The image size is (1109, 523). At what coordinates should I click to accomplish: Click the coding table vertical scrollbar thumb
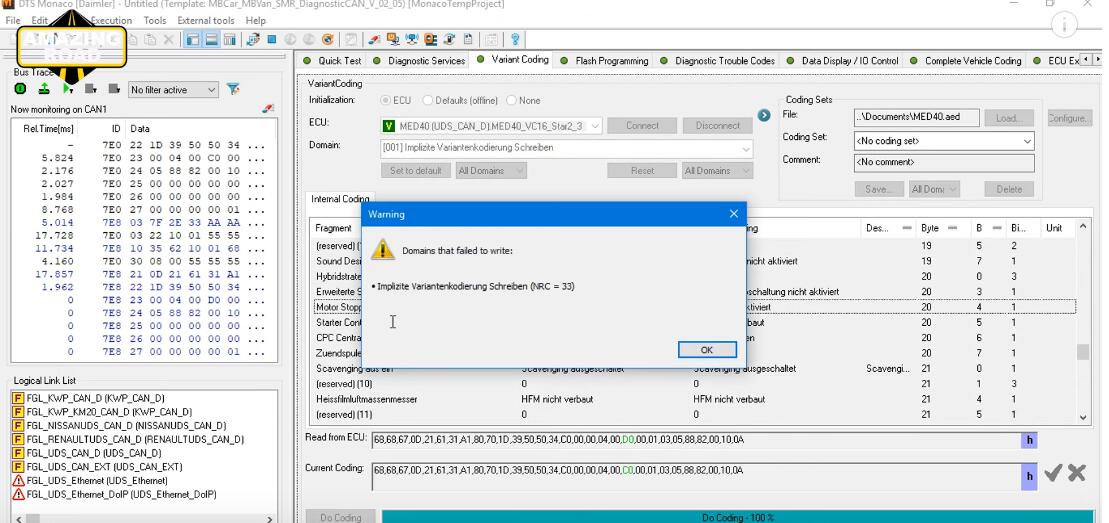1083,352
